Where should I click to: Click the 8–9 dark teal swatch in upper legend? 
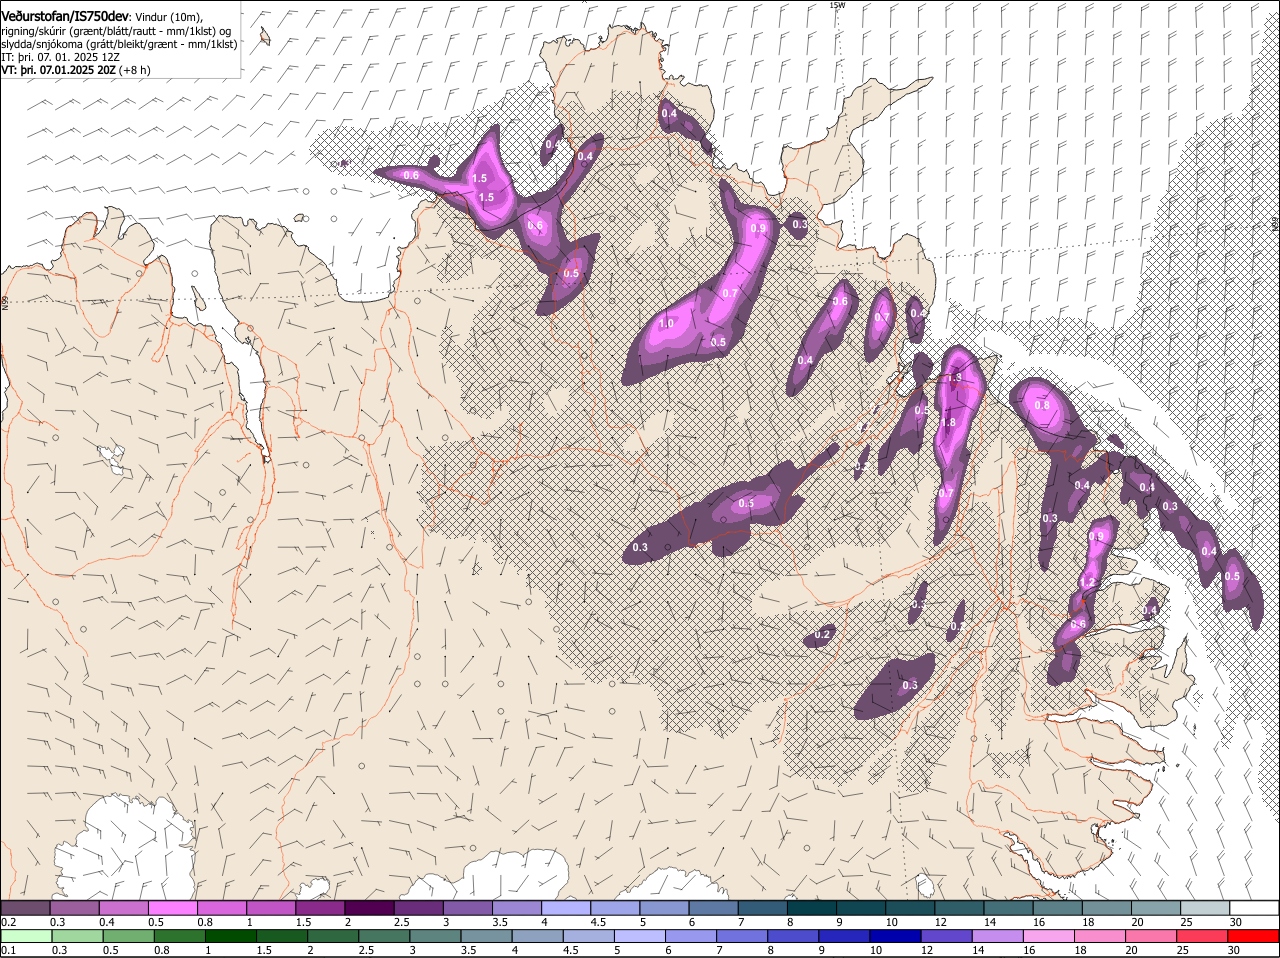(812, 908)
